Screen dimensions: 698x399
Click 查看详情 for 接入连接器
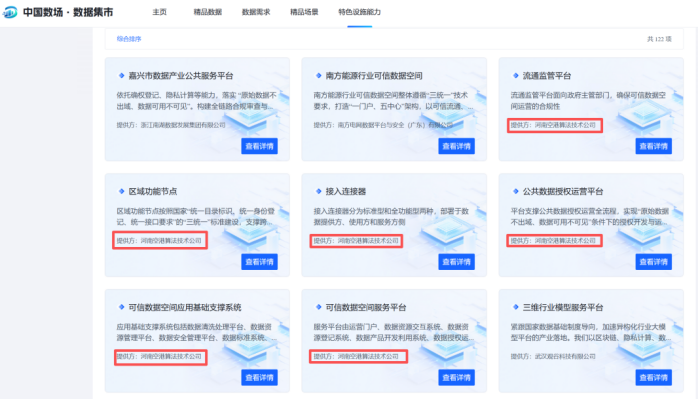tap(456, 262)
